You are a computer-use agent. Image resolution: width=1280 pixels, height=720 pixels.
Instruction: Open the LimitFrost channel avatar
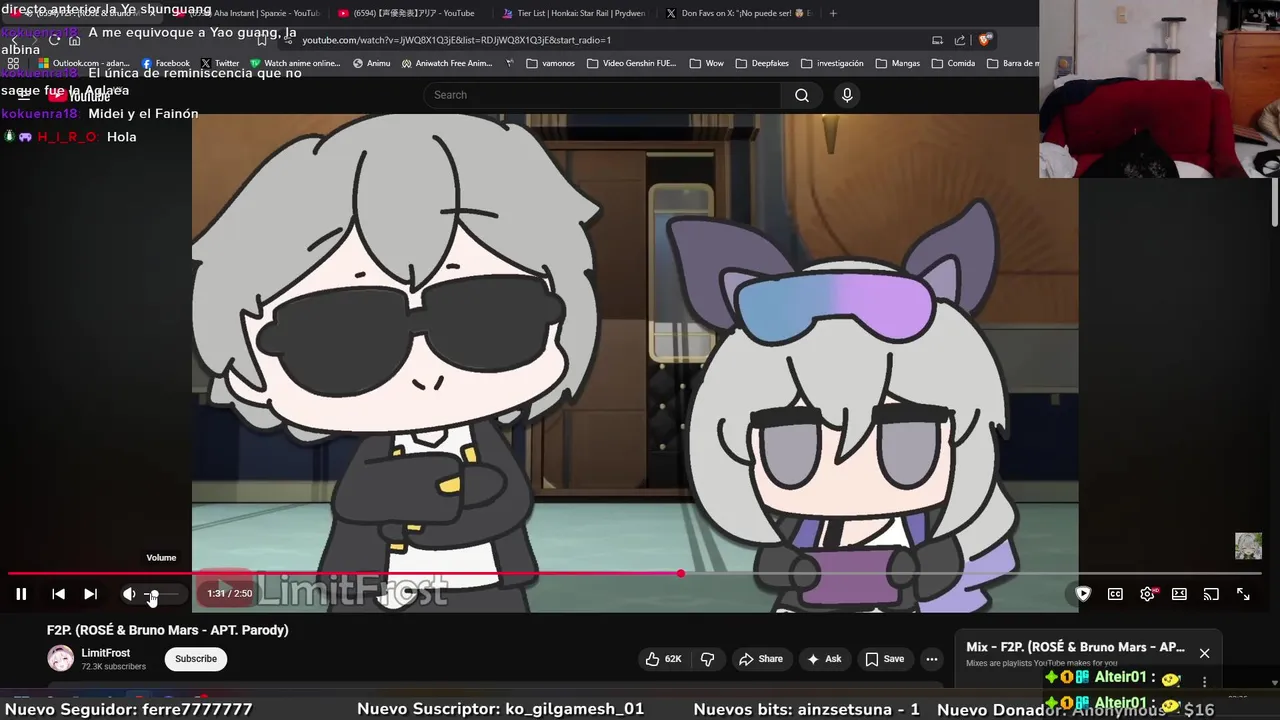coord(61,659)
